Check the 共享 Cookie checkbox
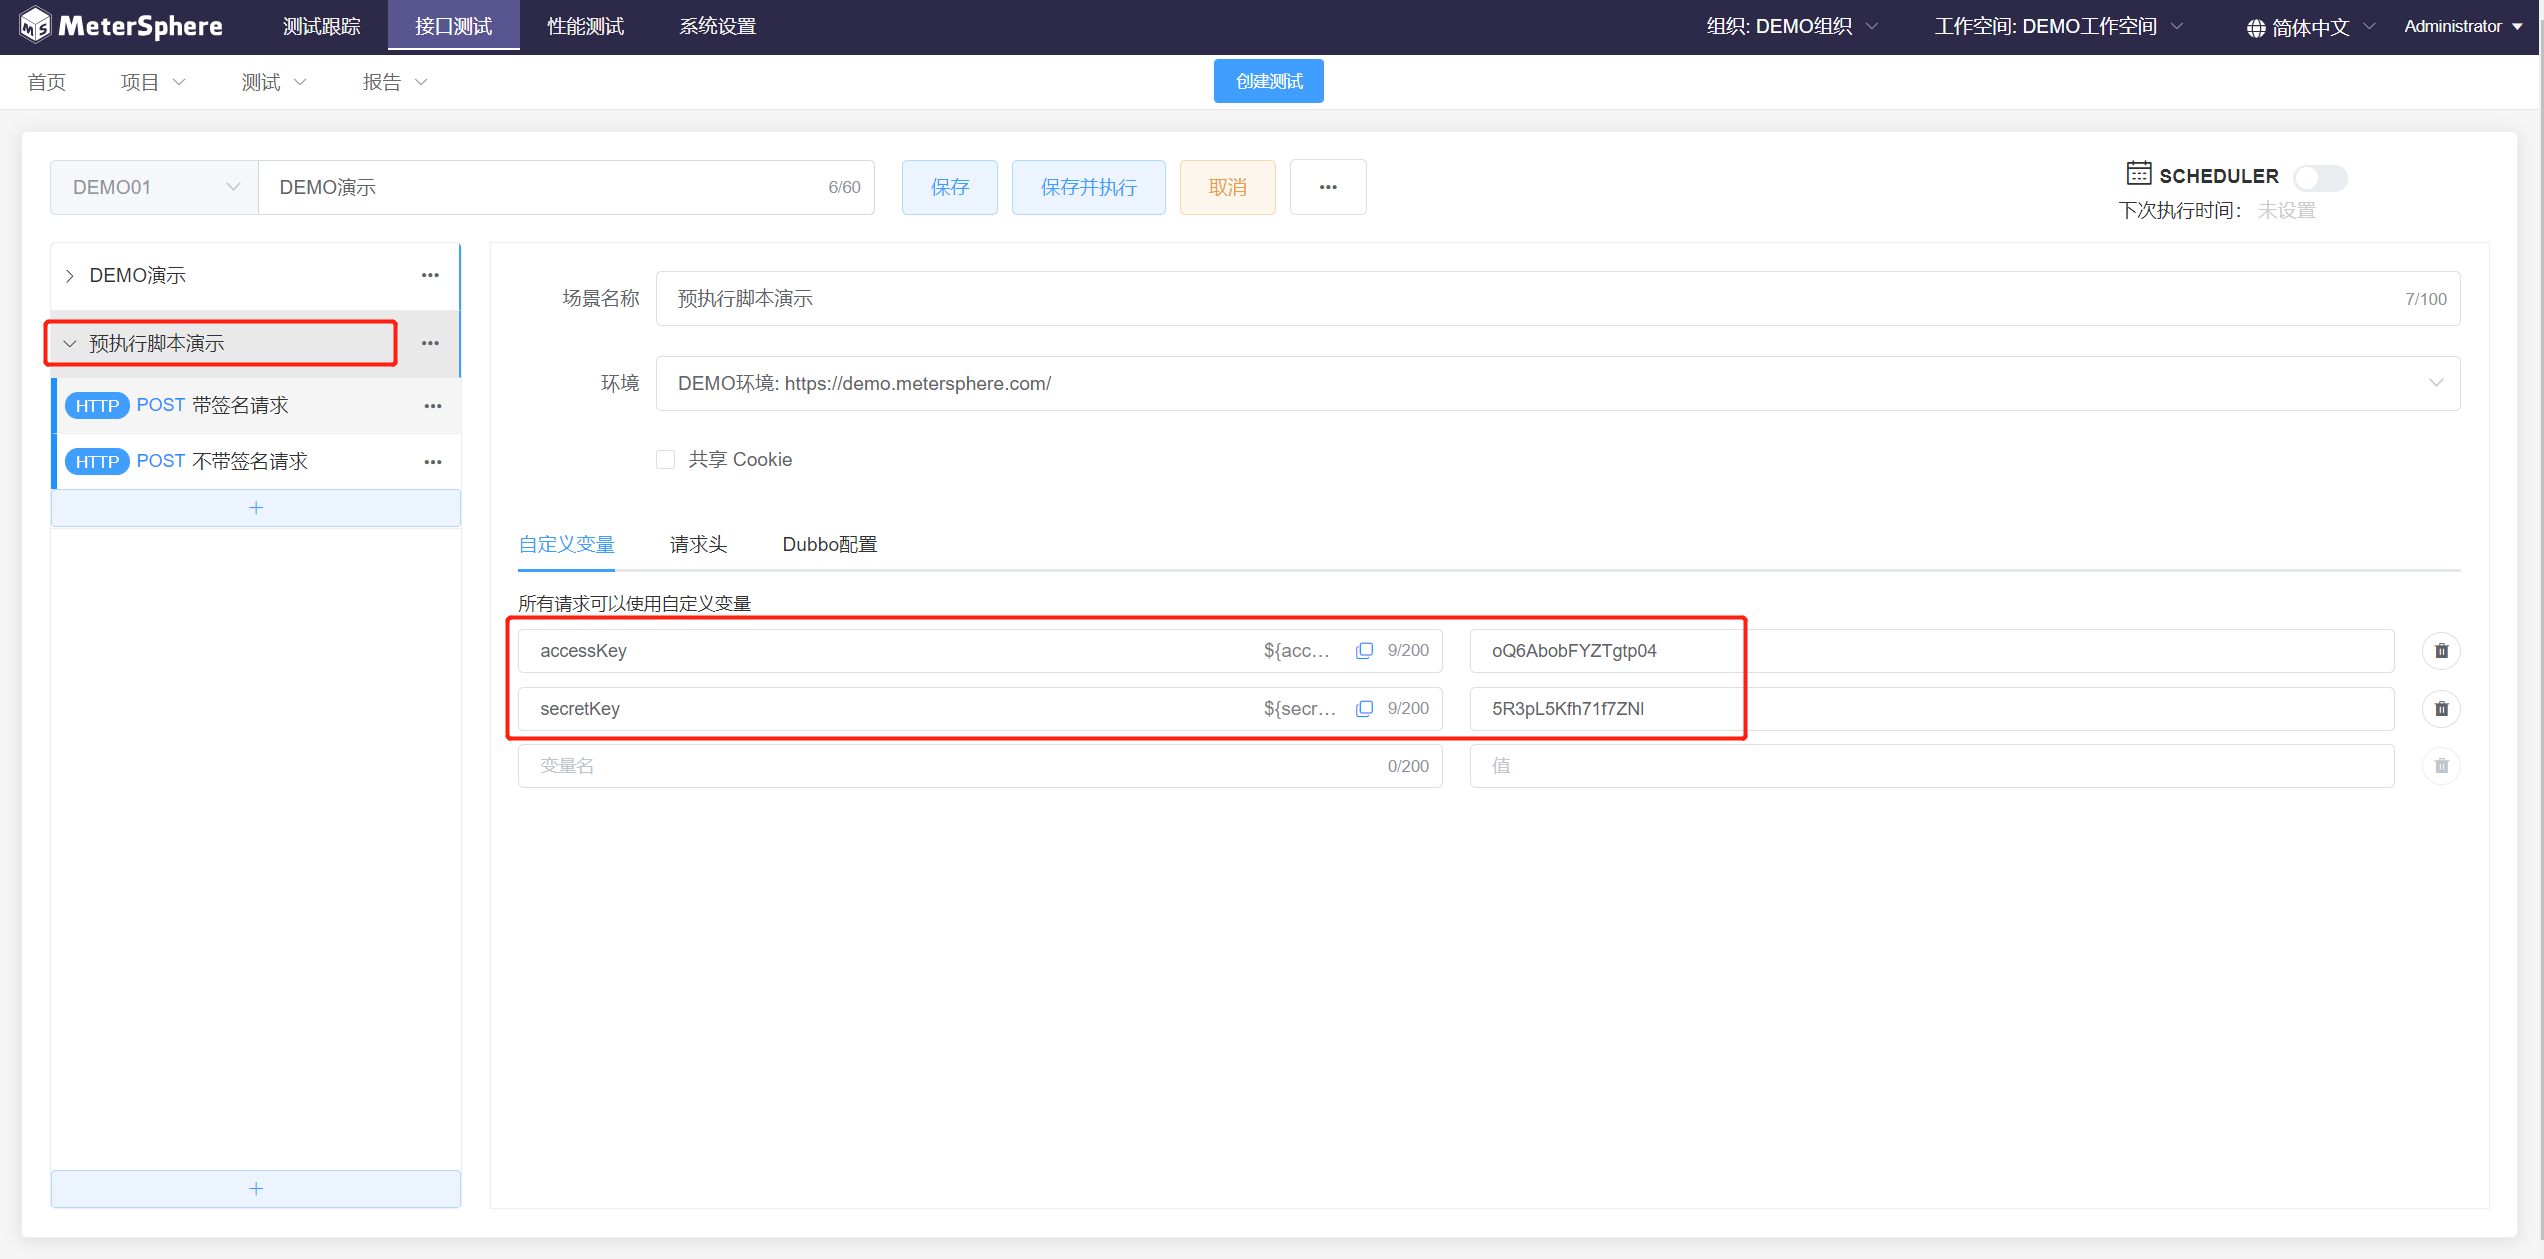The height and width of the screenshot is (1259, 2544). pos(666,460)
